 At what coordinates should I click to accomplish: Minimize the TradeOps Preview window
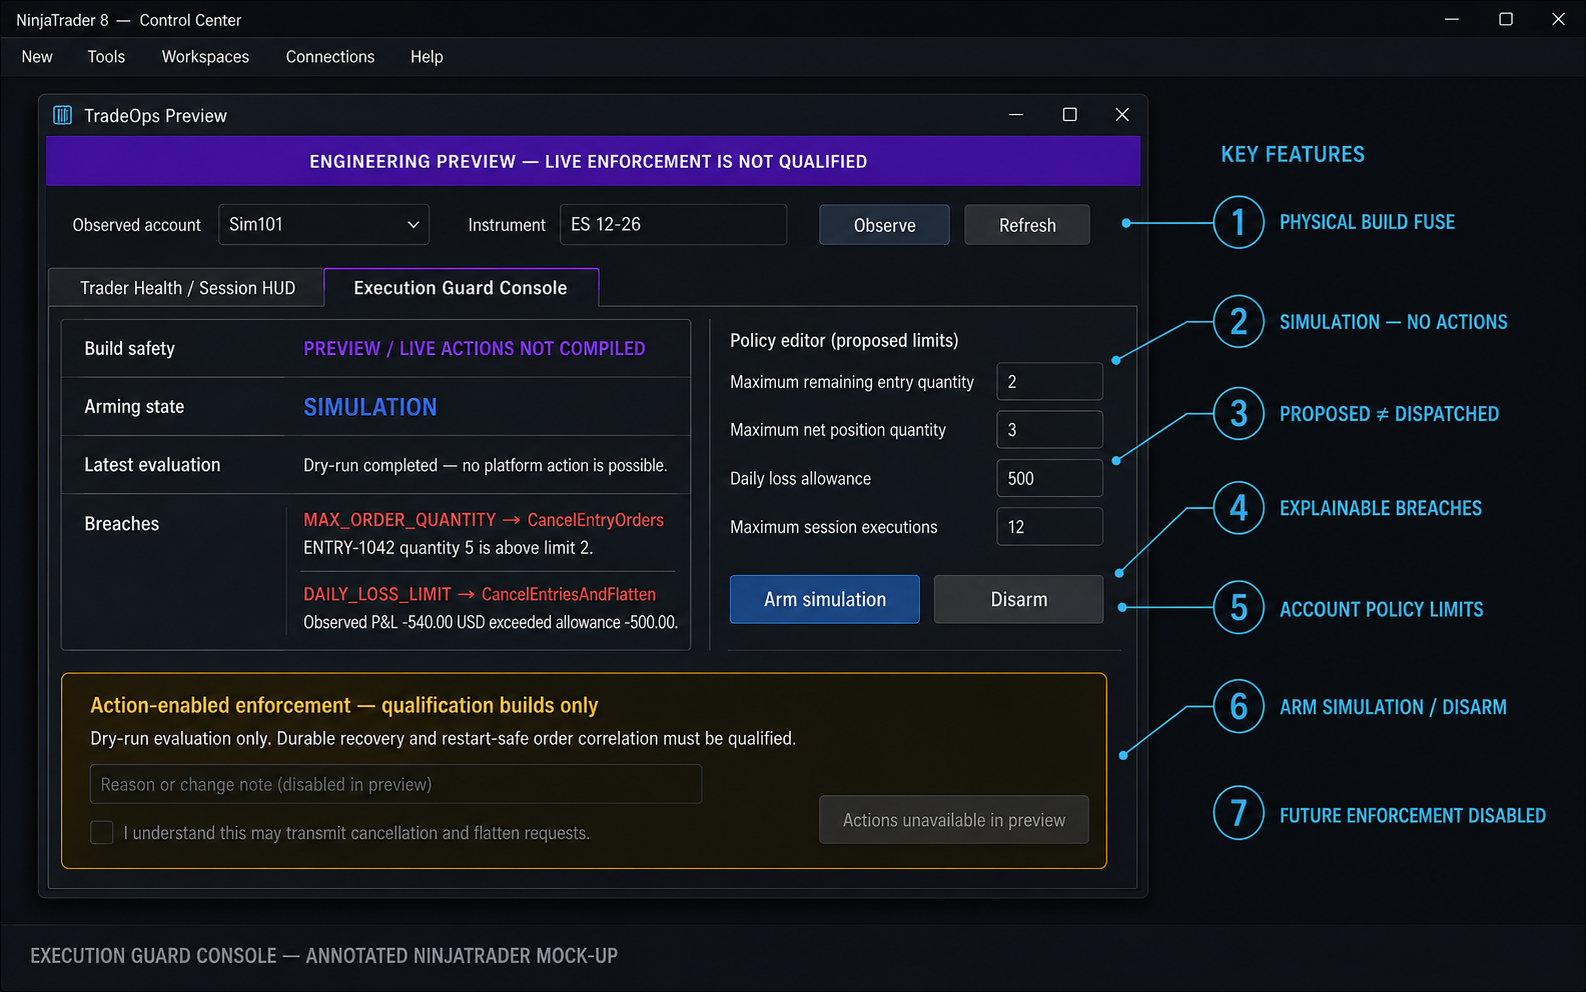point(1016,115)
